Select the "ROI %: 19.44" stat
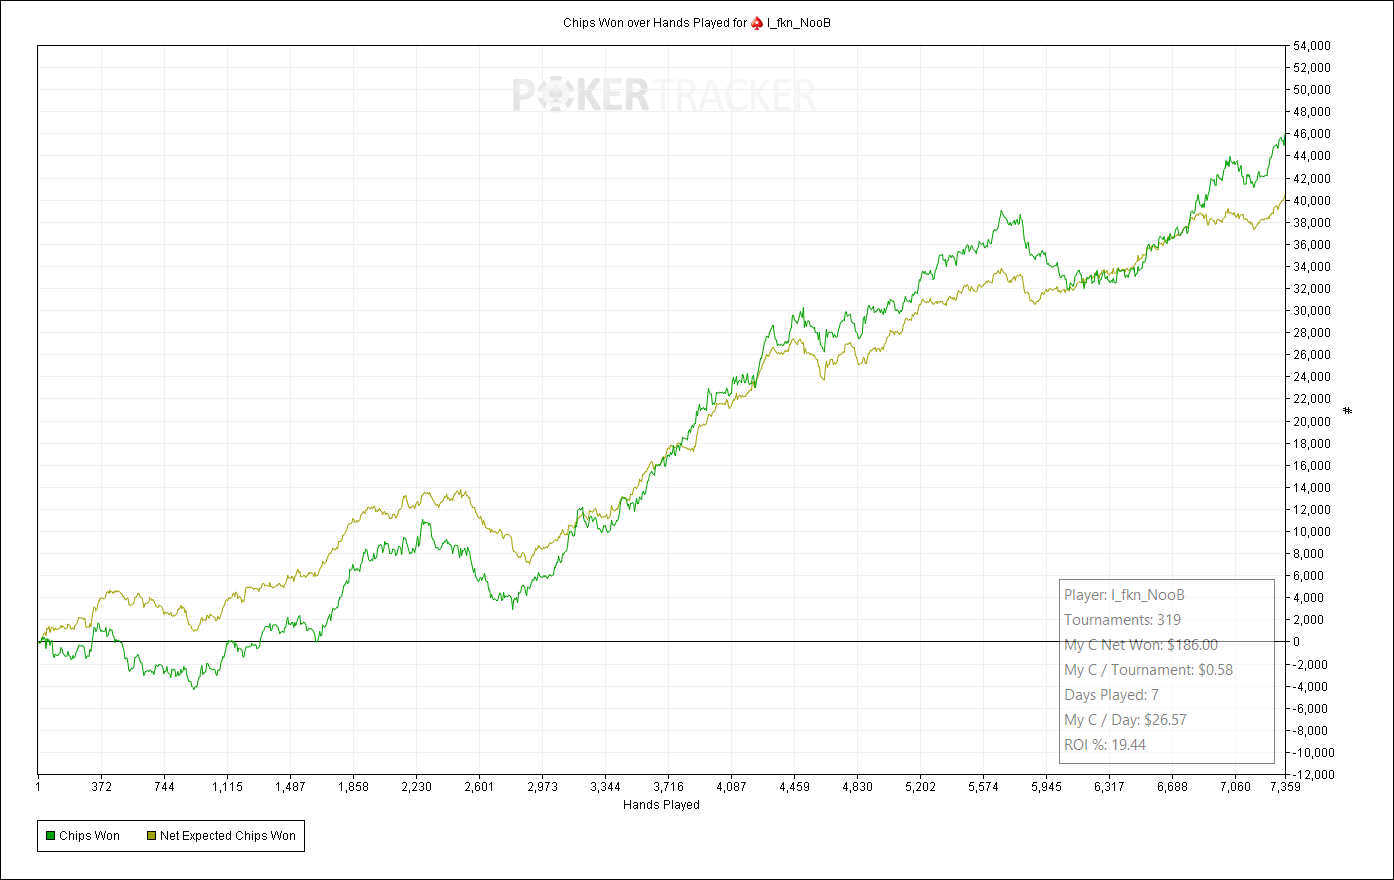The height and width of the screenshot is (880, 1394). 1105,745
